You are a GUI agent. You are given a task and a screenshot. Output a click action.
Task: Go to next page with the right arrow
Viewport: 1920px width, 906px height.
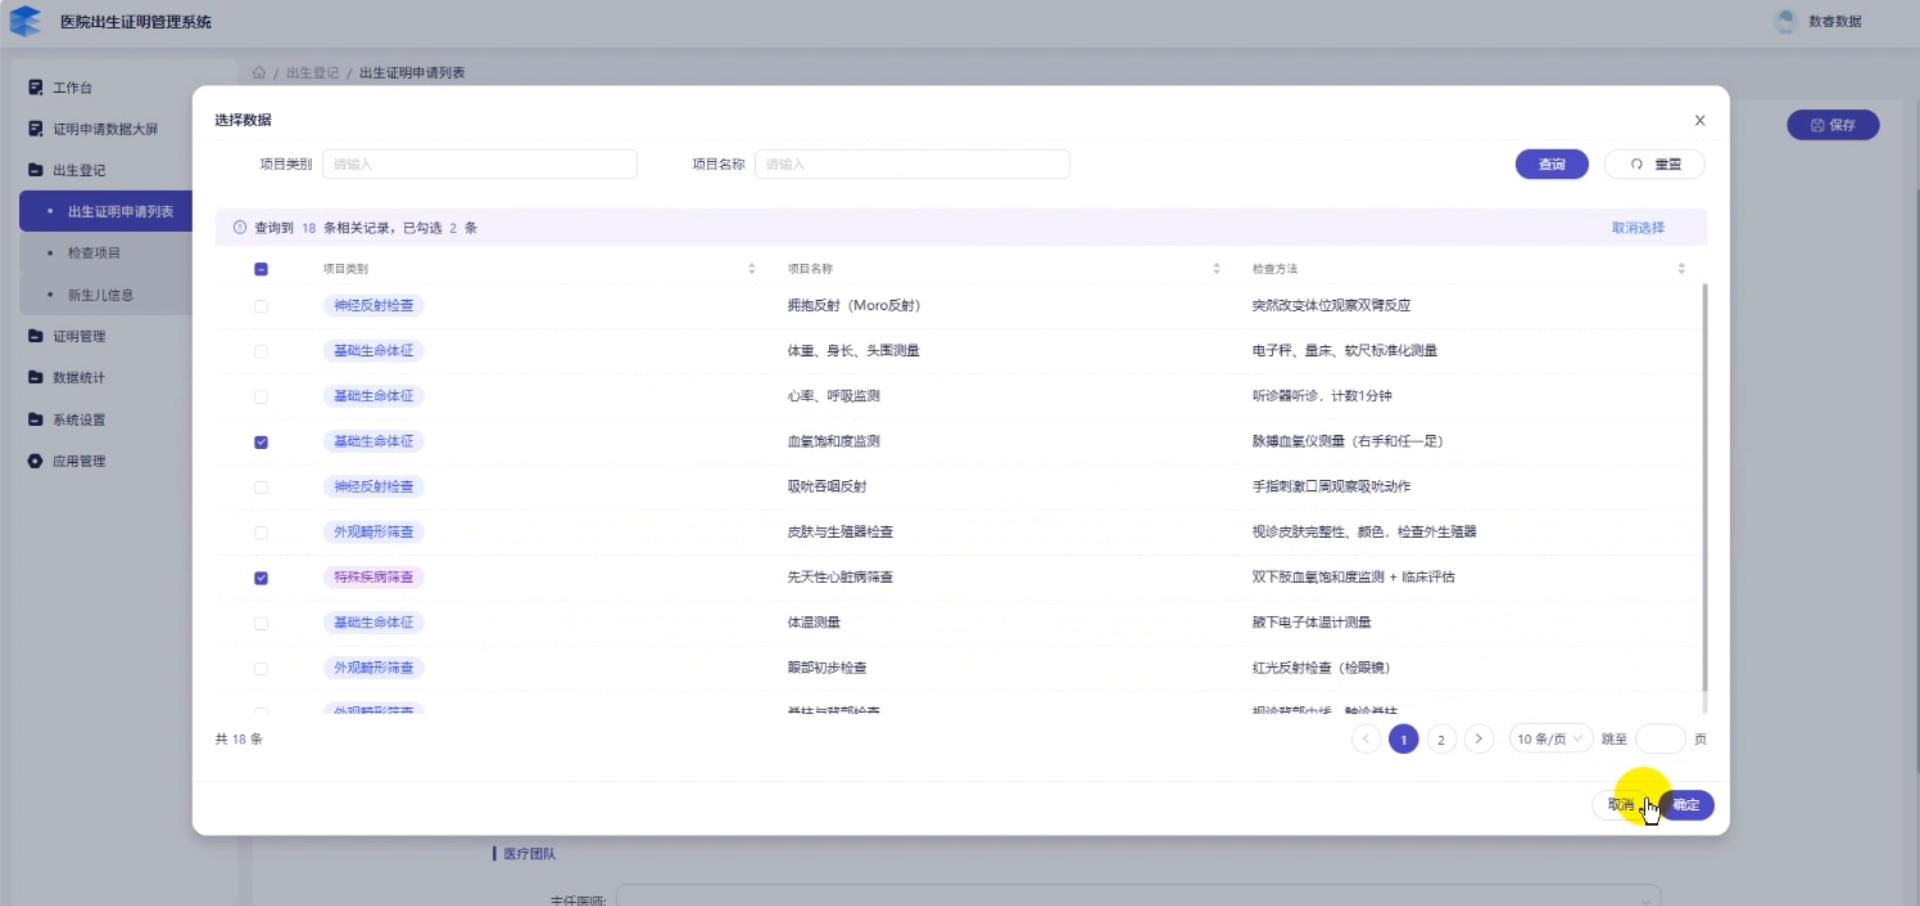point(1478,739)
